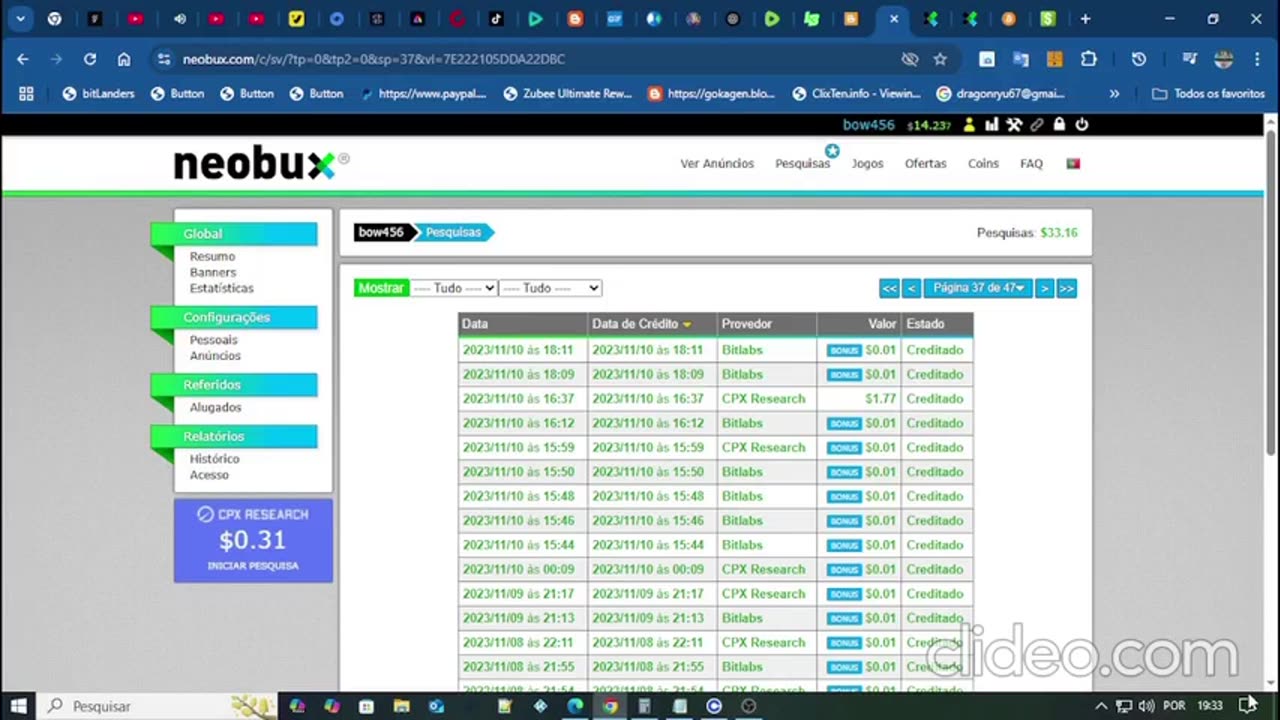
Task: Go back with the browser back arrow
Action: (23, 59)
